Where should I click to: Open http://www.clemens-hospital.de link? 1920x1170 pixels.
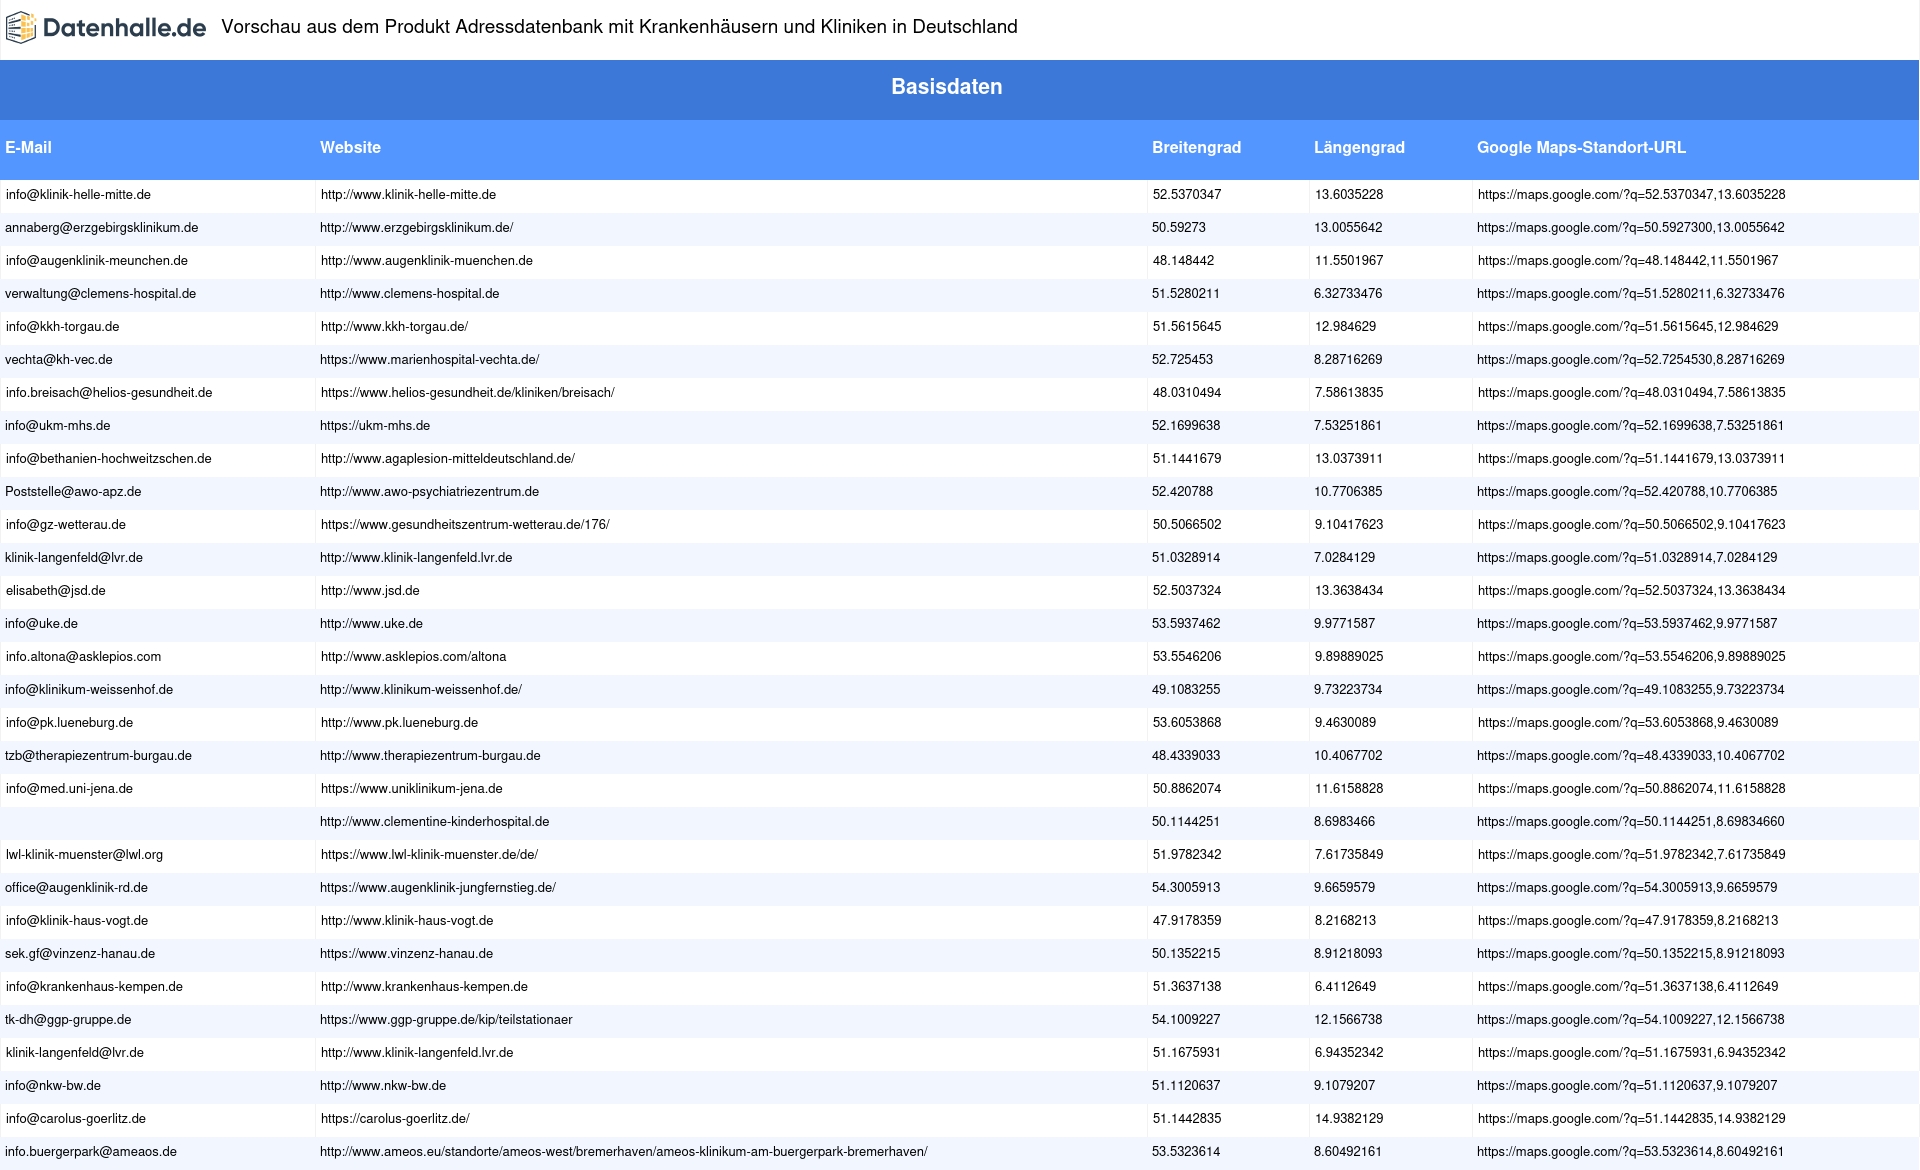[409, 294]
